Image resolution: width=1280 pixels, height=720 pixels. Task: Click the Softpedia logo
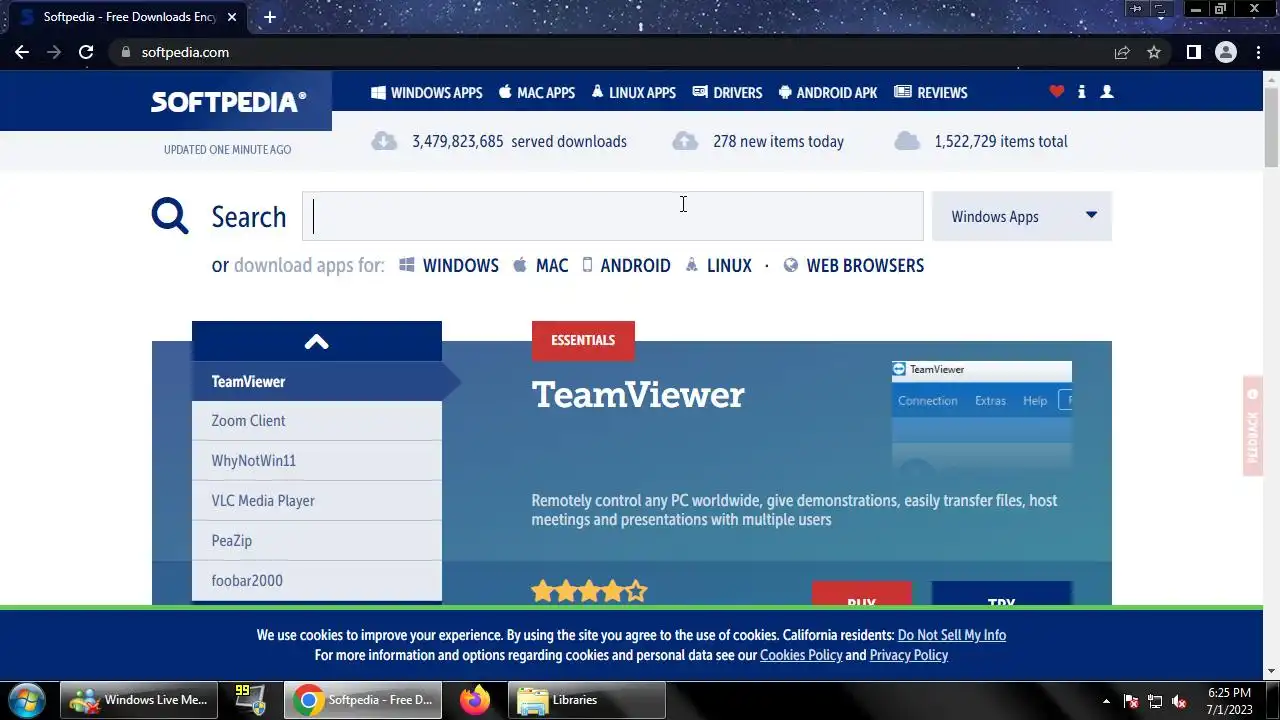click(x=229, y=102)
